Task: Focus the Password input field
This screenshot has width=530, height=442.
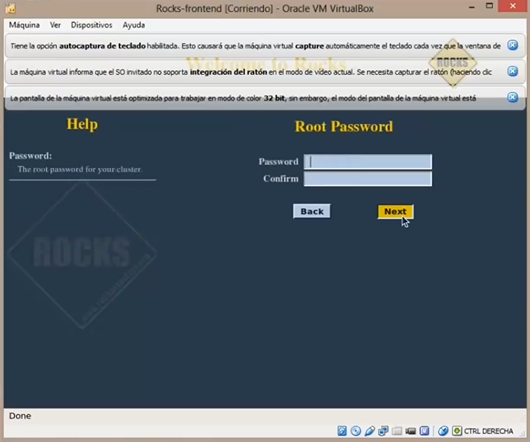Action: click(368, 162)
